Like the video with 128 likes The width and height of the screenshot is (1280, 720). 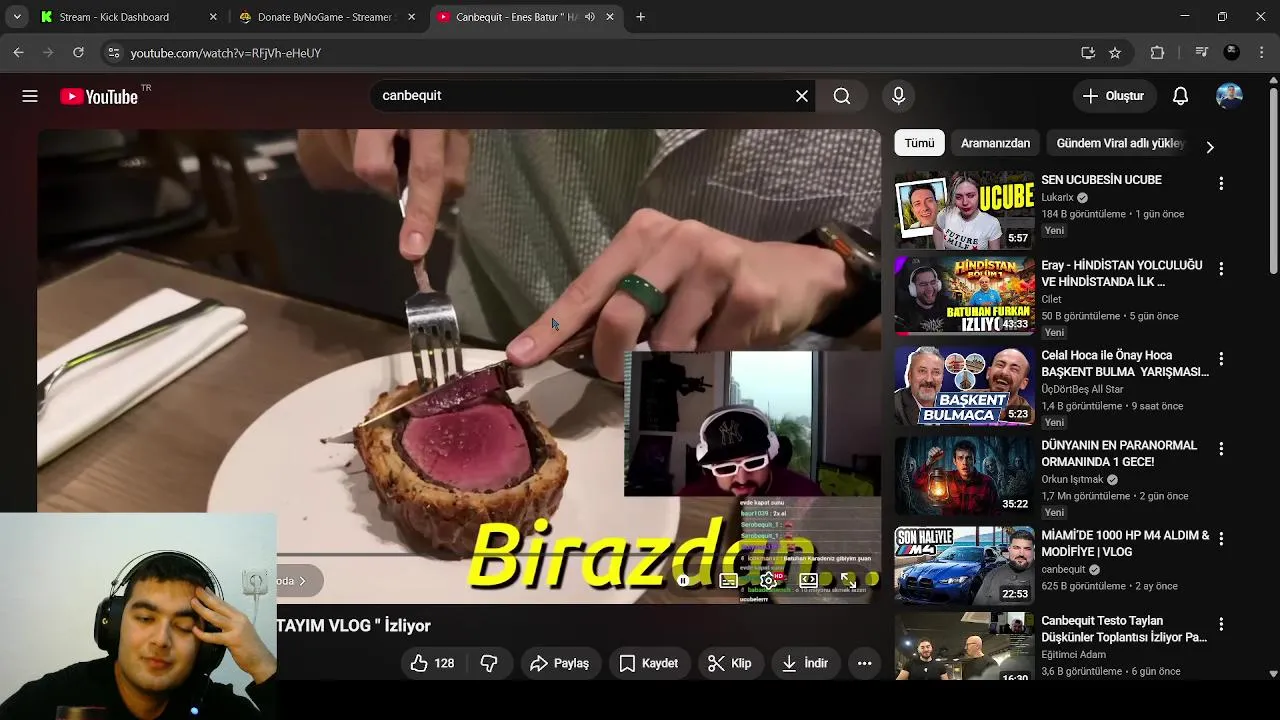[432, 663]
